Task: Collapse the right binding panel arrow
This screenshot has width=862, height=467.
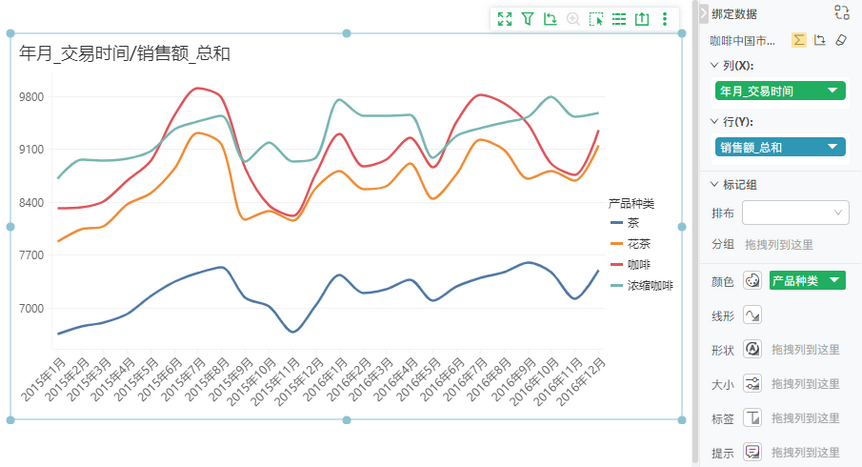Action: pyautogui.click(x=704, y=14)
